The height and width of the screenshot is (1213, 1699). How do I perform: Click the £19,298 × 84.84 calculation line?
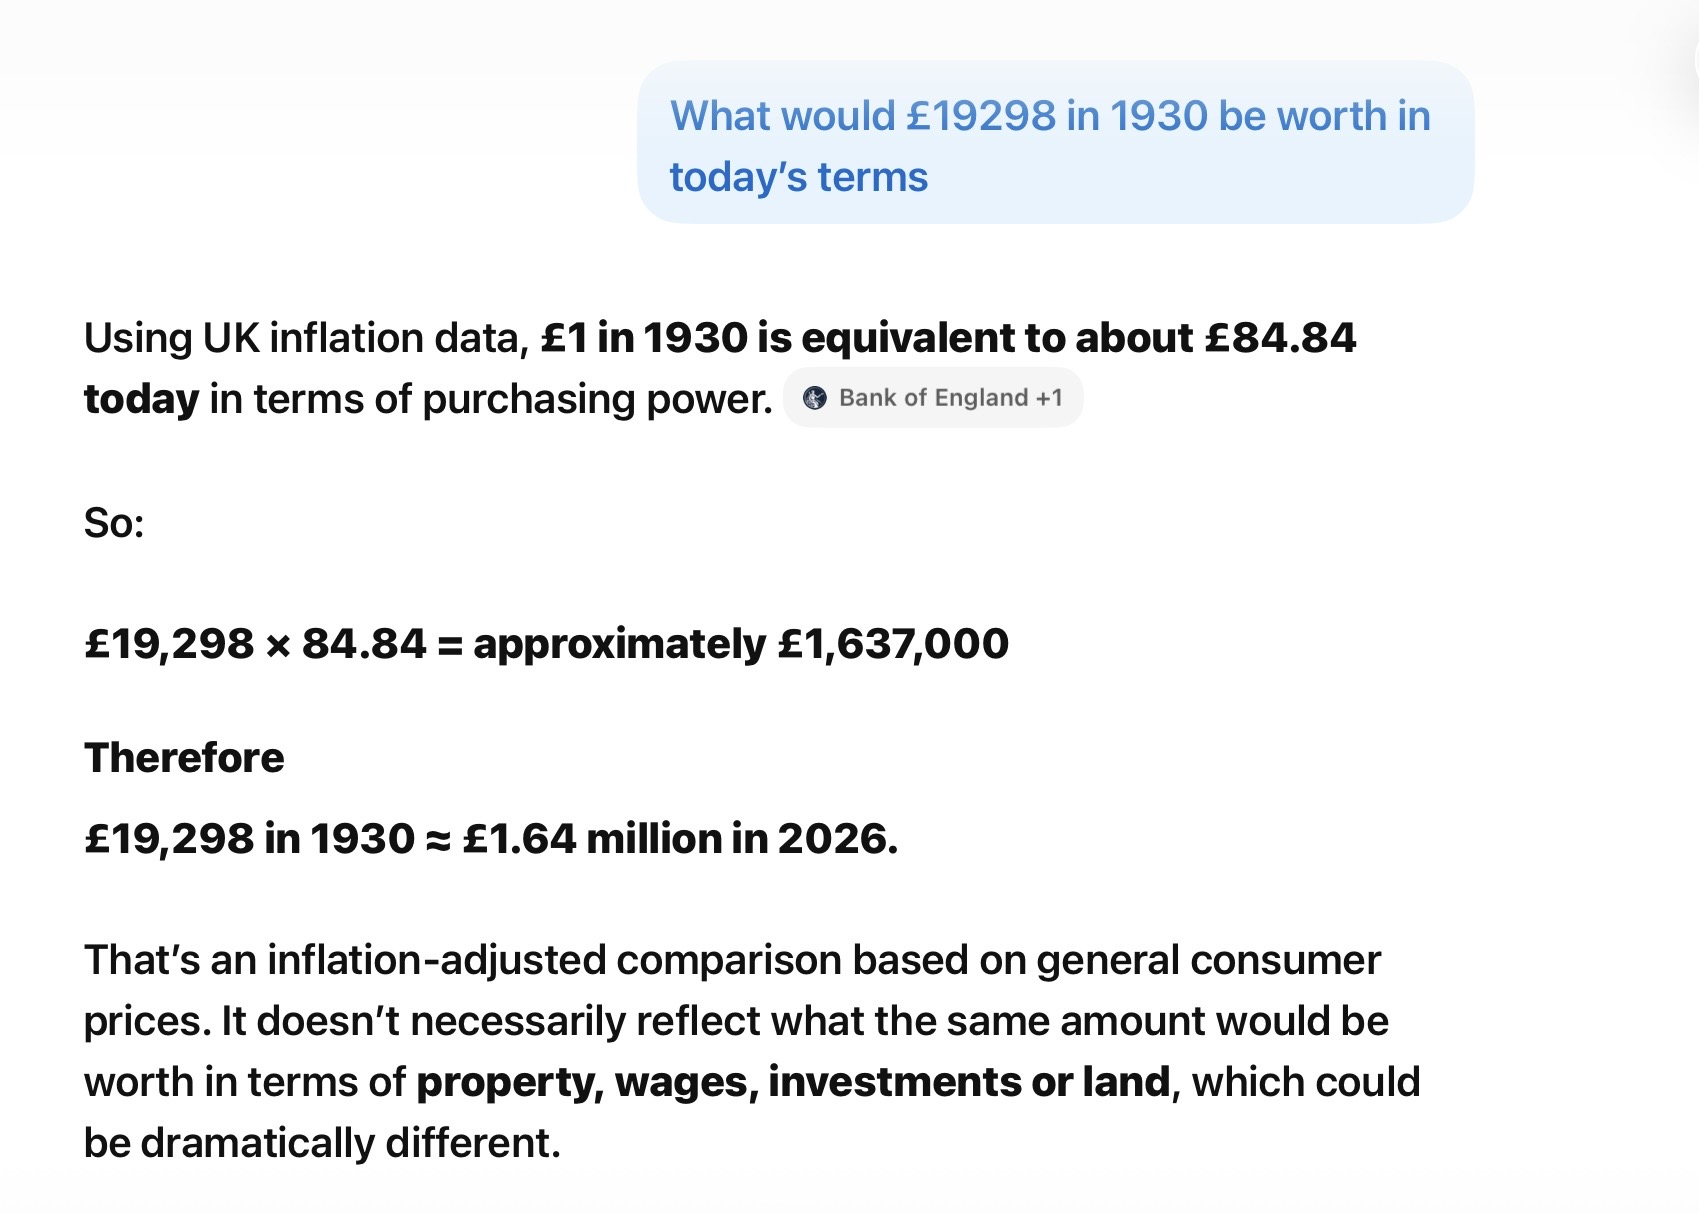546,644
